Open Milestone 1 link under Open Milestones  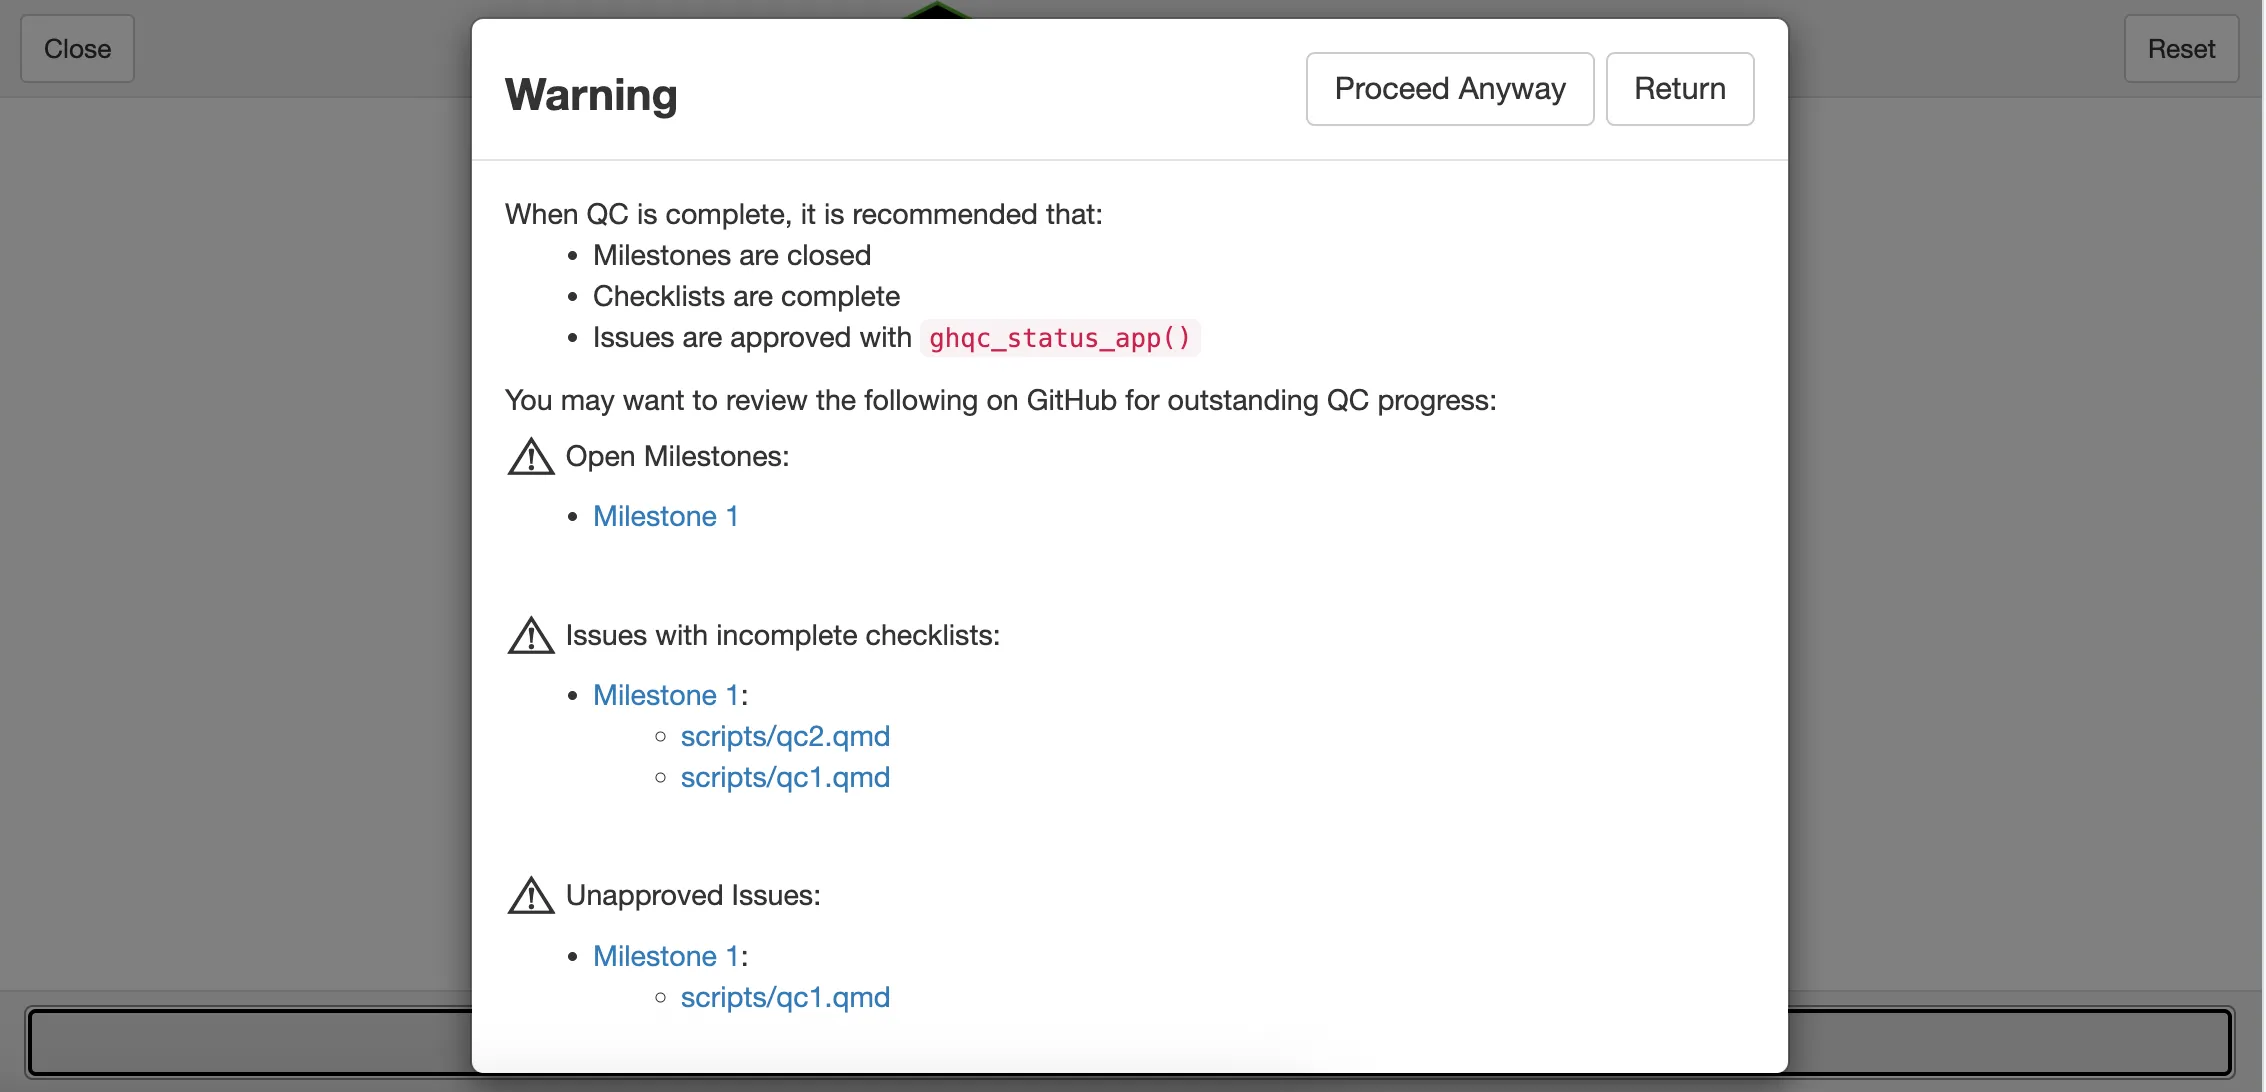tap(665, 516)
